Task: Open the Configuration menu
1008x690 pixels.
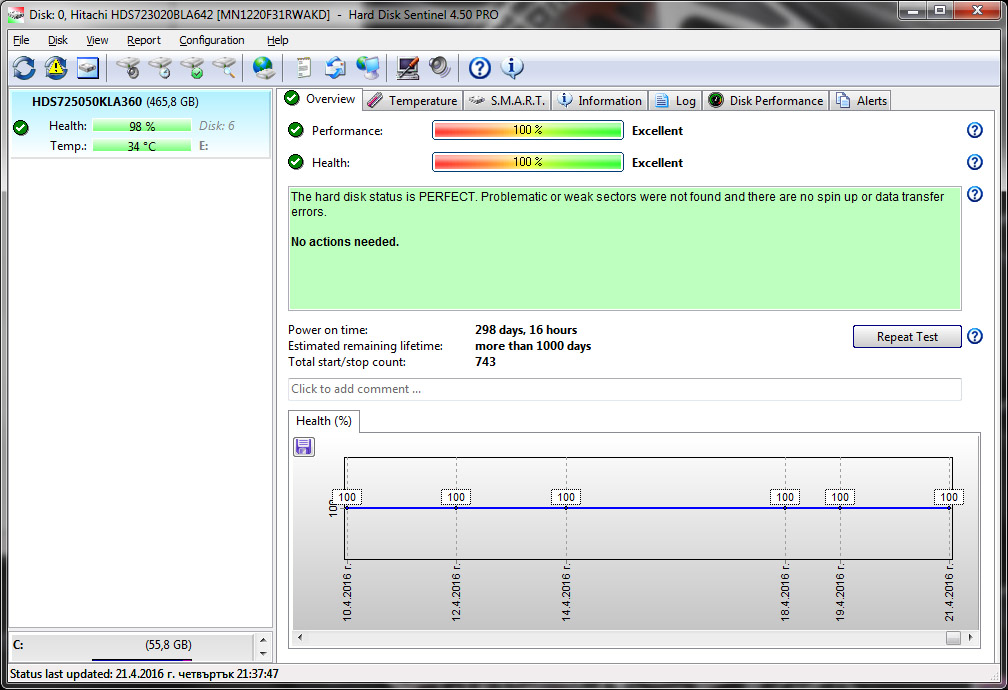Action: point(212,40)
